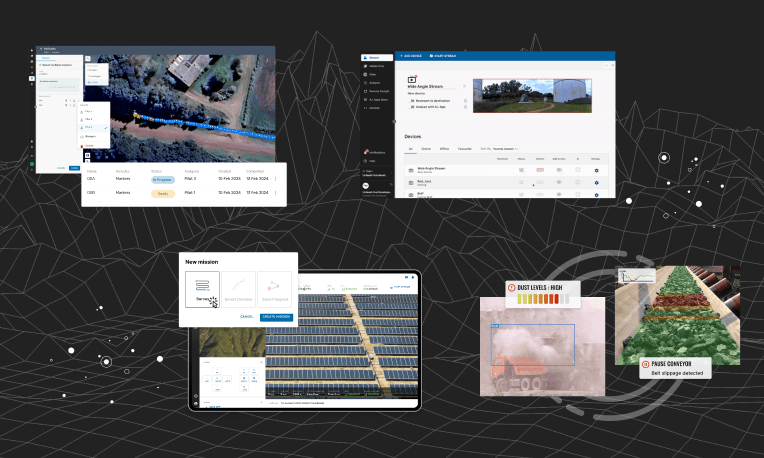
Task: Switch to the Favourite devices tab
Action: point(465,149)
